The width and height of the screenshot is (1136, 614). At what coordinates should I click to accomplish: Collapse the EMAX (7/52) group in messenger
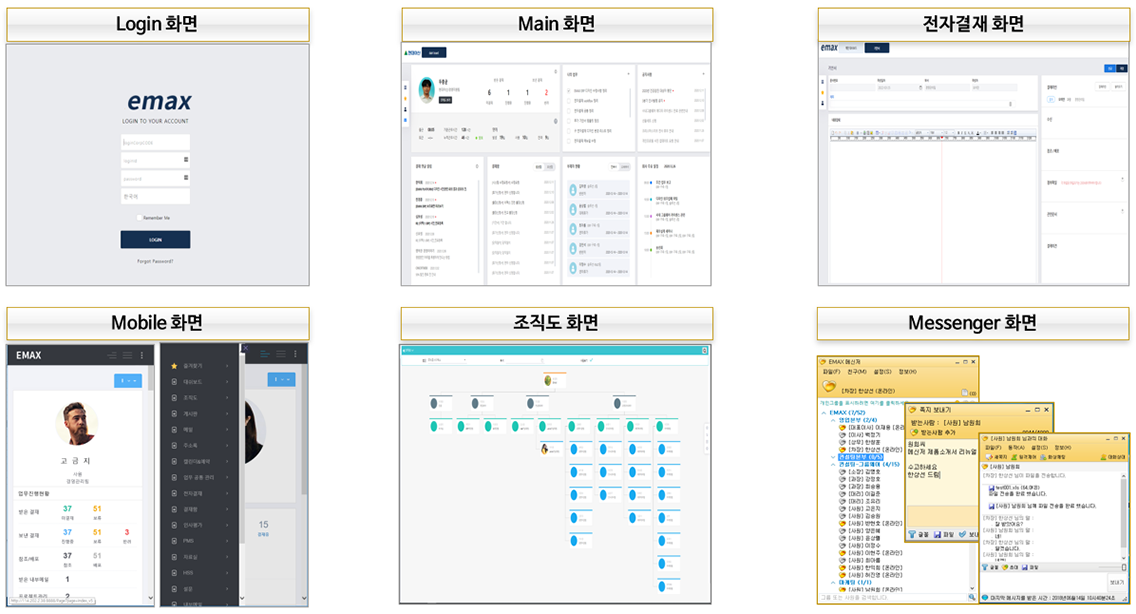(824, 412)
